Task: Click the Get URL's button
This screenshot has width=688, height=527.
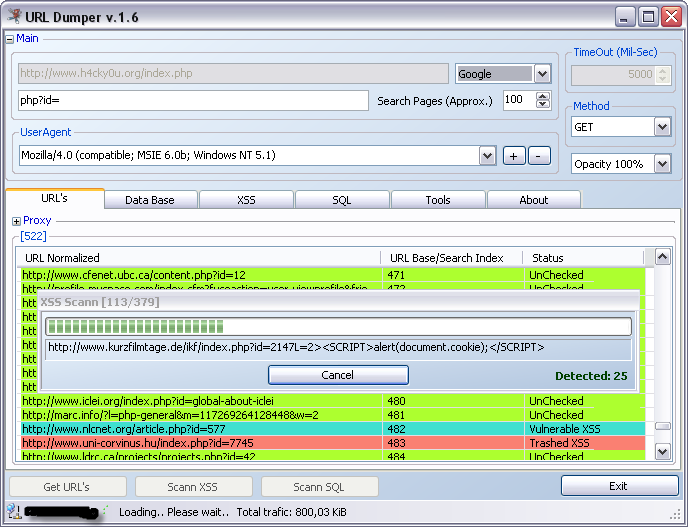Action: point(68,487)
